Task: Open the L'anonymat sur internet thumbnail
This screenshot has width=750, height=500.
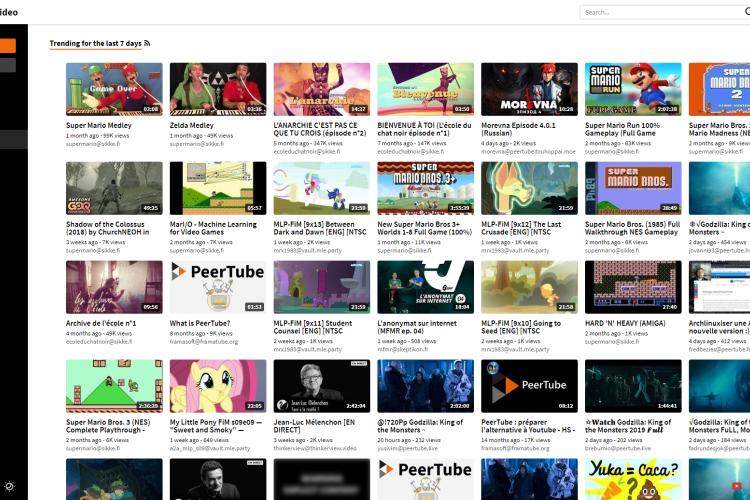Action: click(426, 287)
